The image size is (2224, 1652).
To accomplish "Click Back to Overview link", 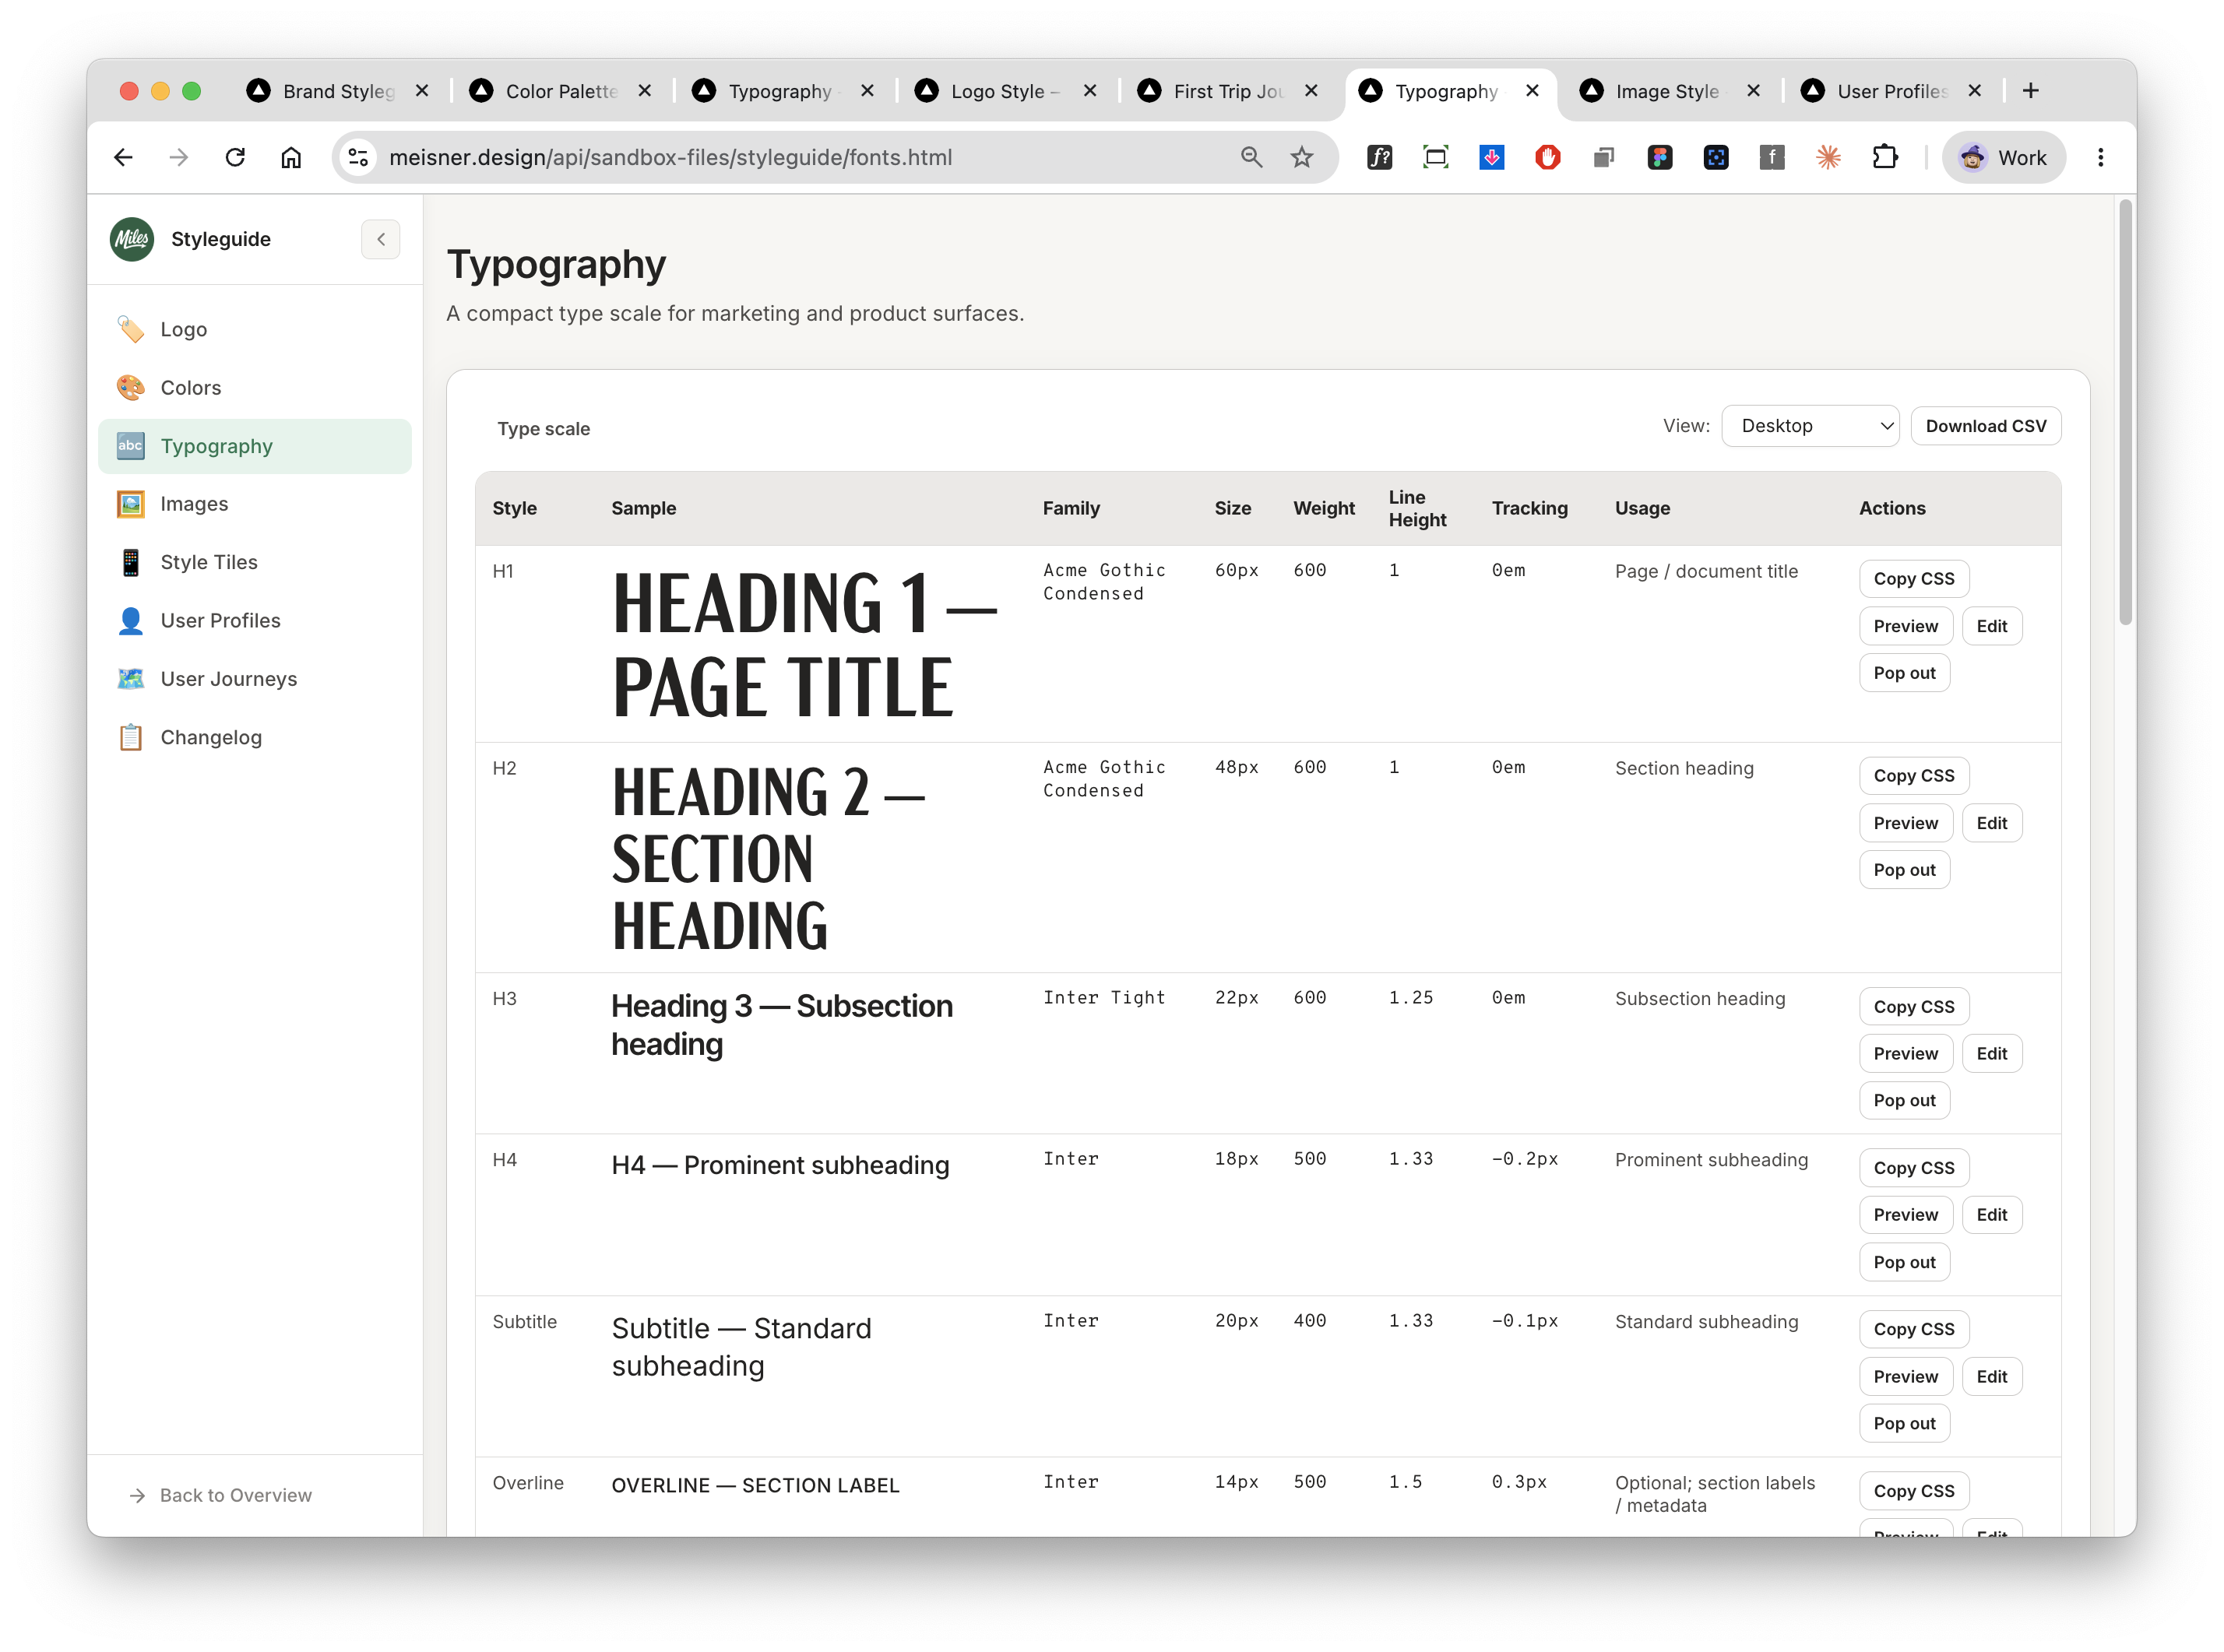I will tap(221, 1495).
